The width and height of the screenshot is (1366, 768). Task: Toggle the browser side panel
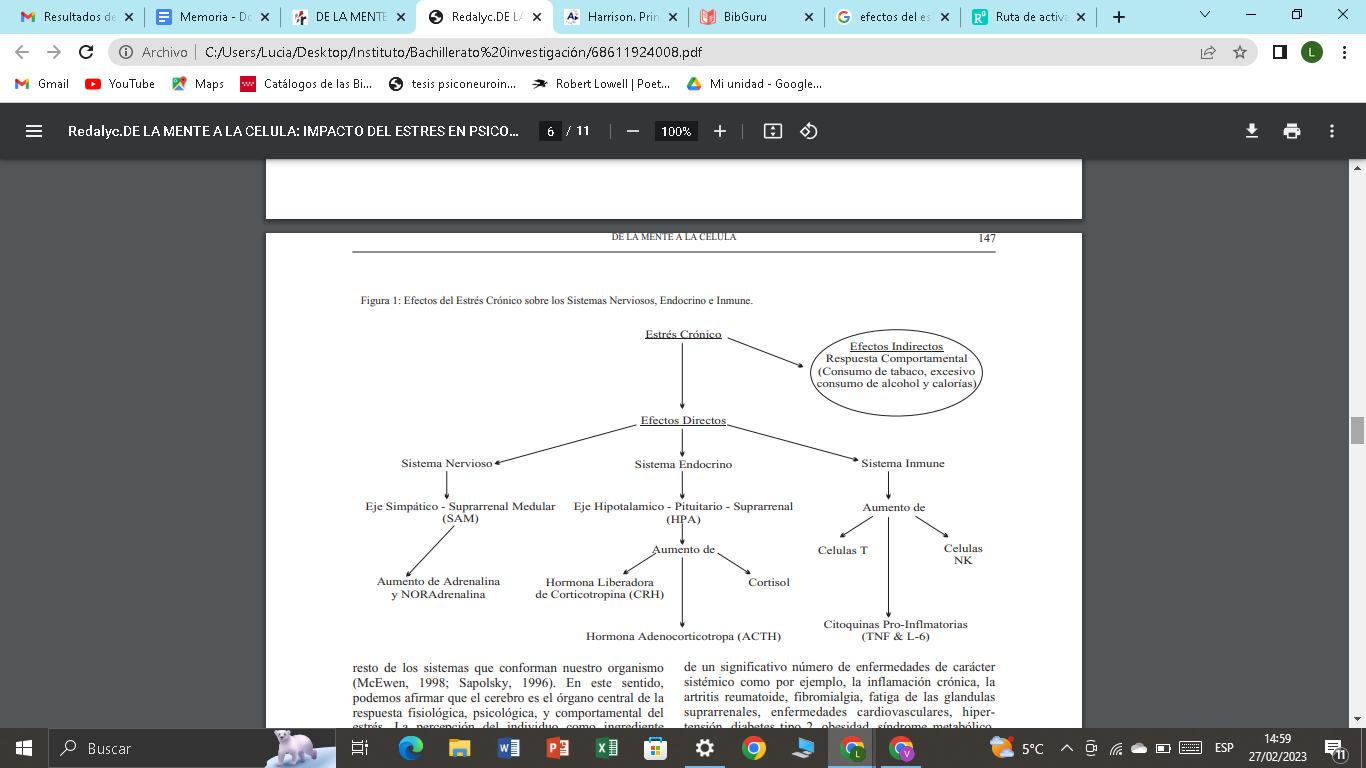1279,52
